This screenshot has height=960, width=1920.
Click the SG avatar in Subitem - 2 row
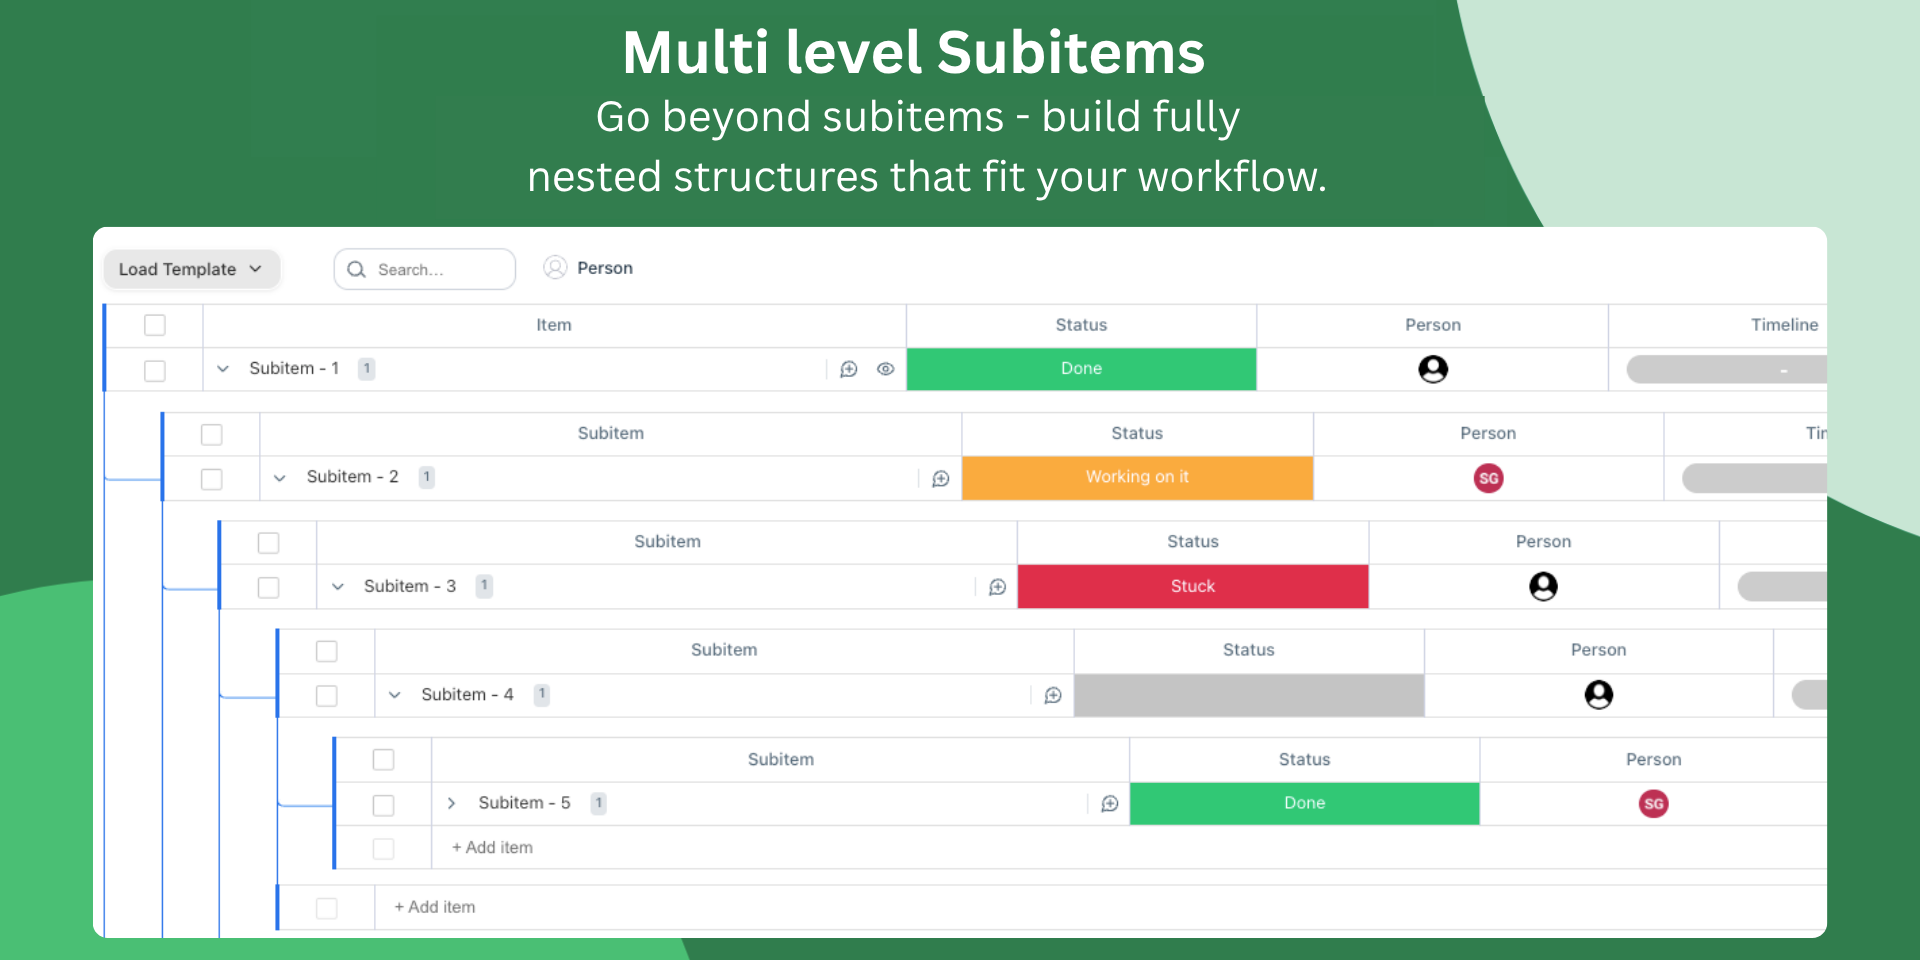1488,478
